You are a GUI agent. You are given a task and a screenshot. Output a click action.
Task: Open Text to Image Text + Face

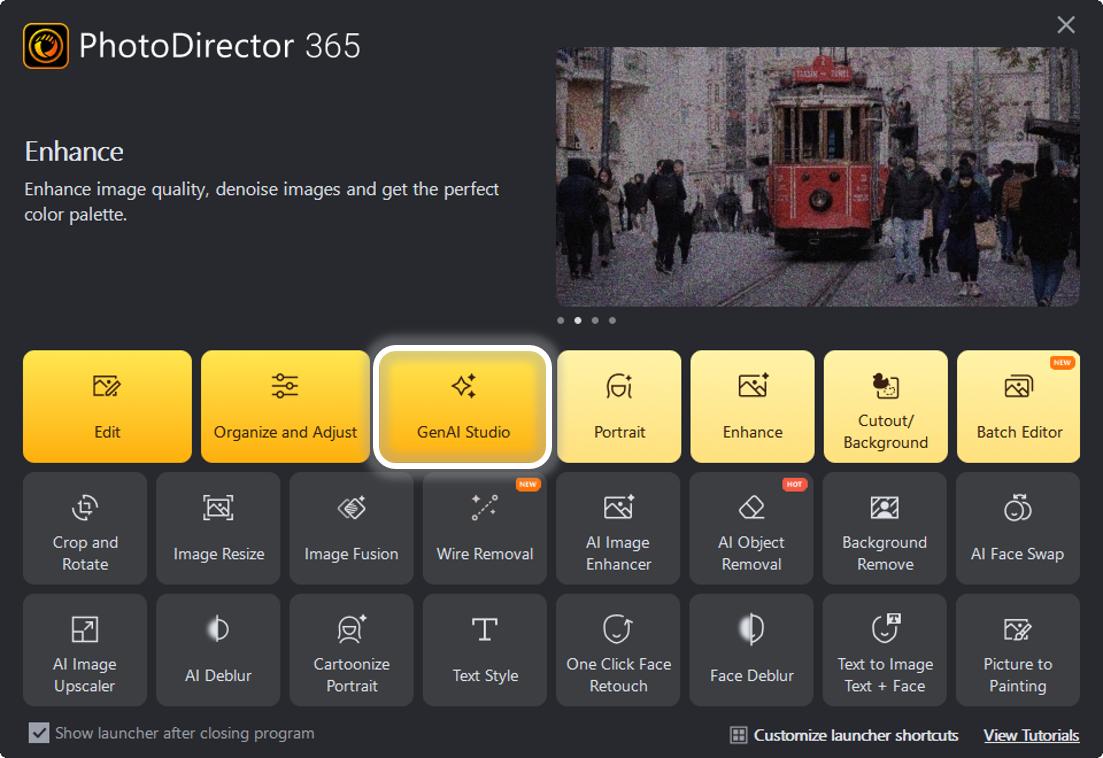(884, 650)
